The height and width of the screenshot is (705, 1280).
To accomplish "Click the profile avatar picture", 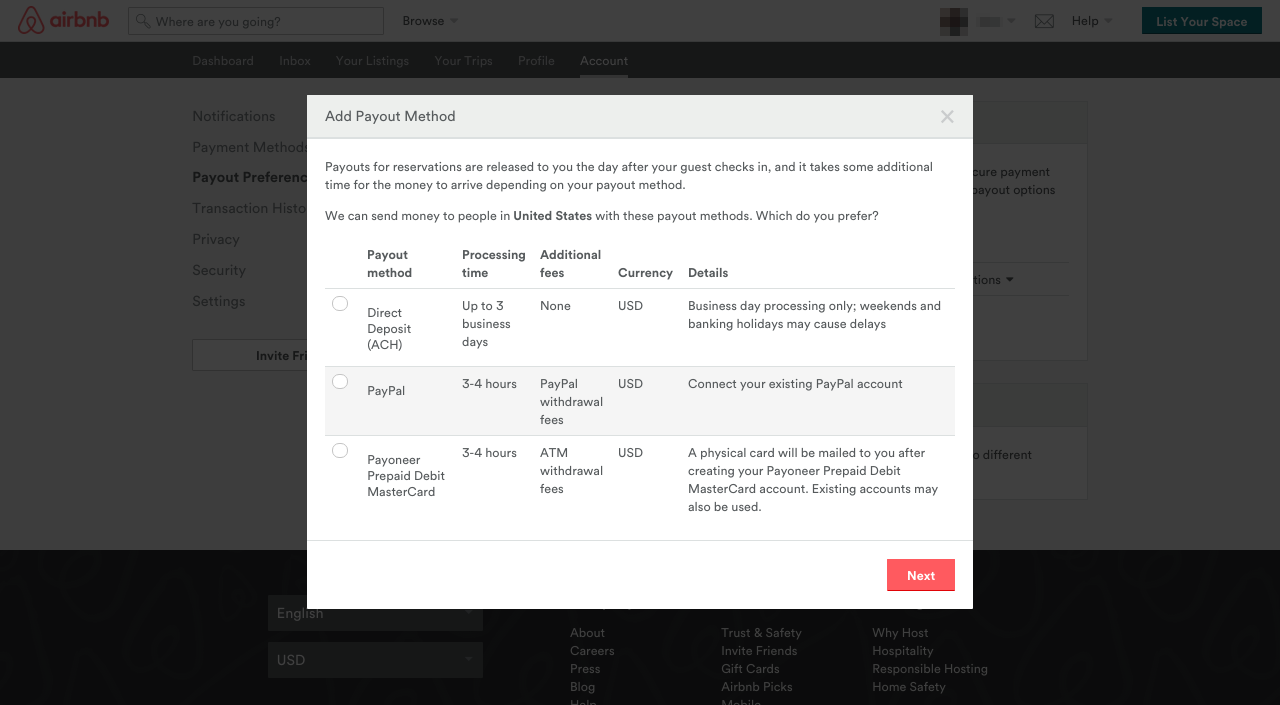I will [x=954, y=21].
